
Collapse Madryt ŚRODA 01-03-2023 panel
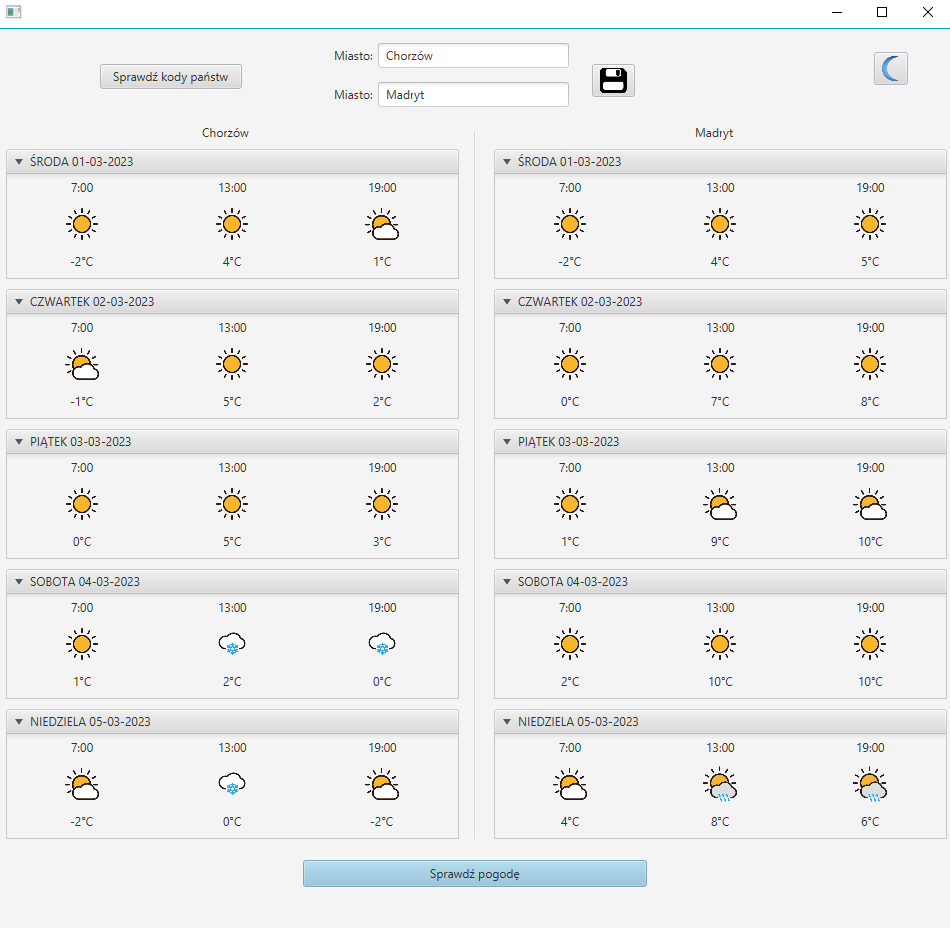[507, 162]
